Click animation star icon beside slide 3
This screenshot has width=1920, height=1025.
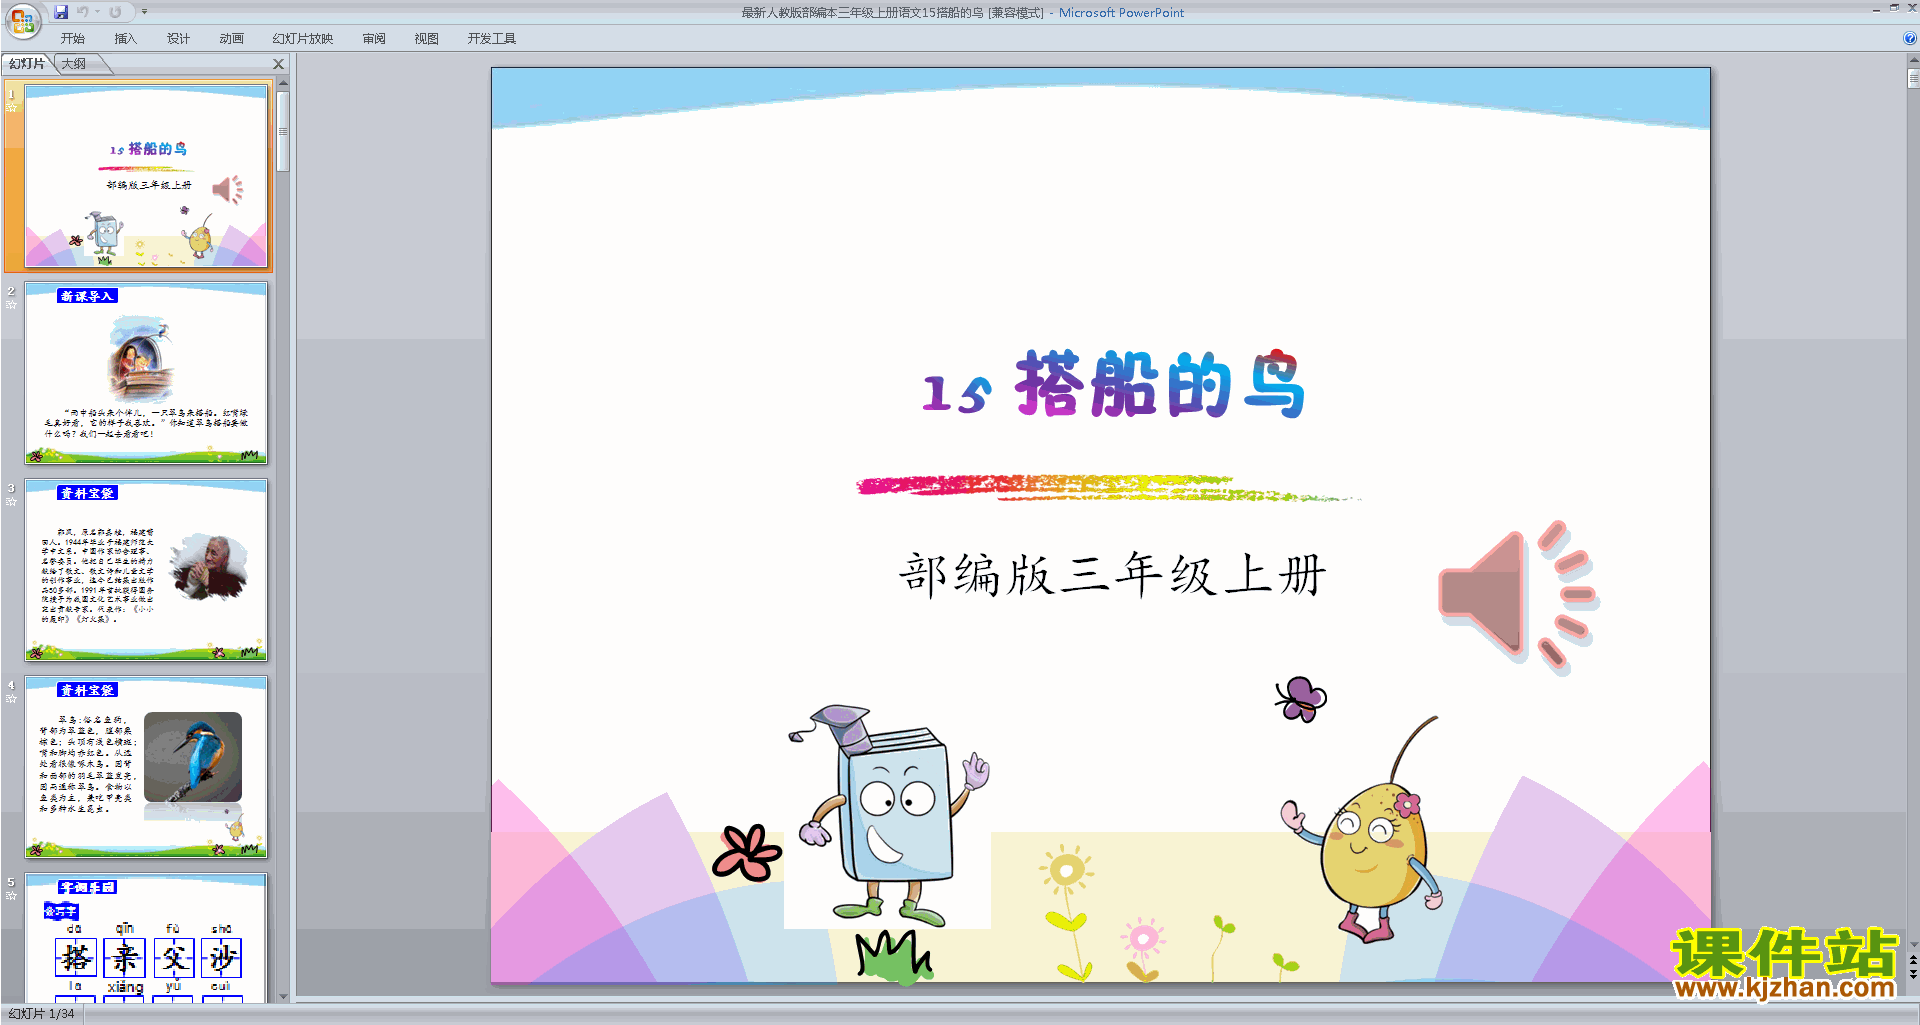(12, 501)
